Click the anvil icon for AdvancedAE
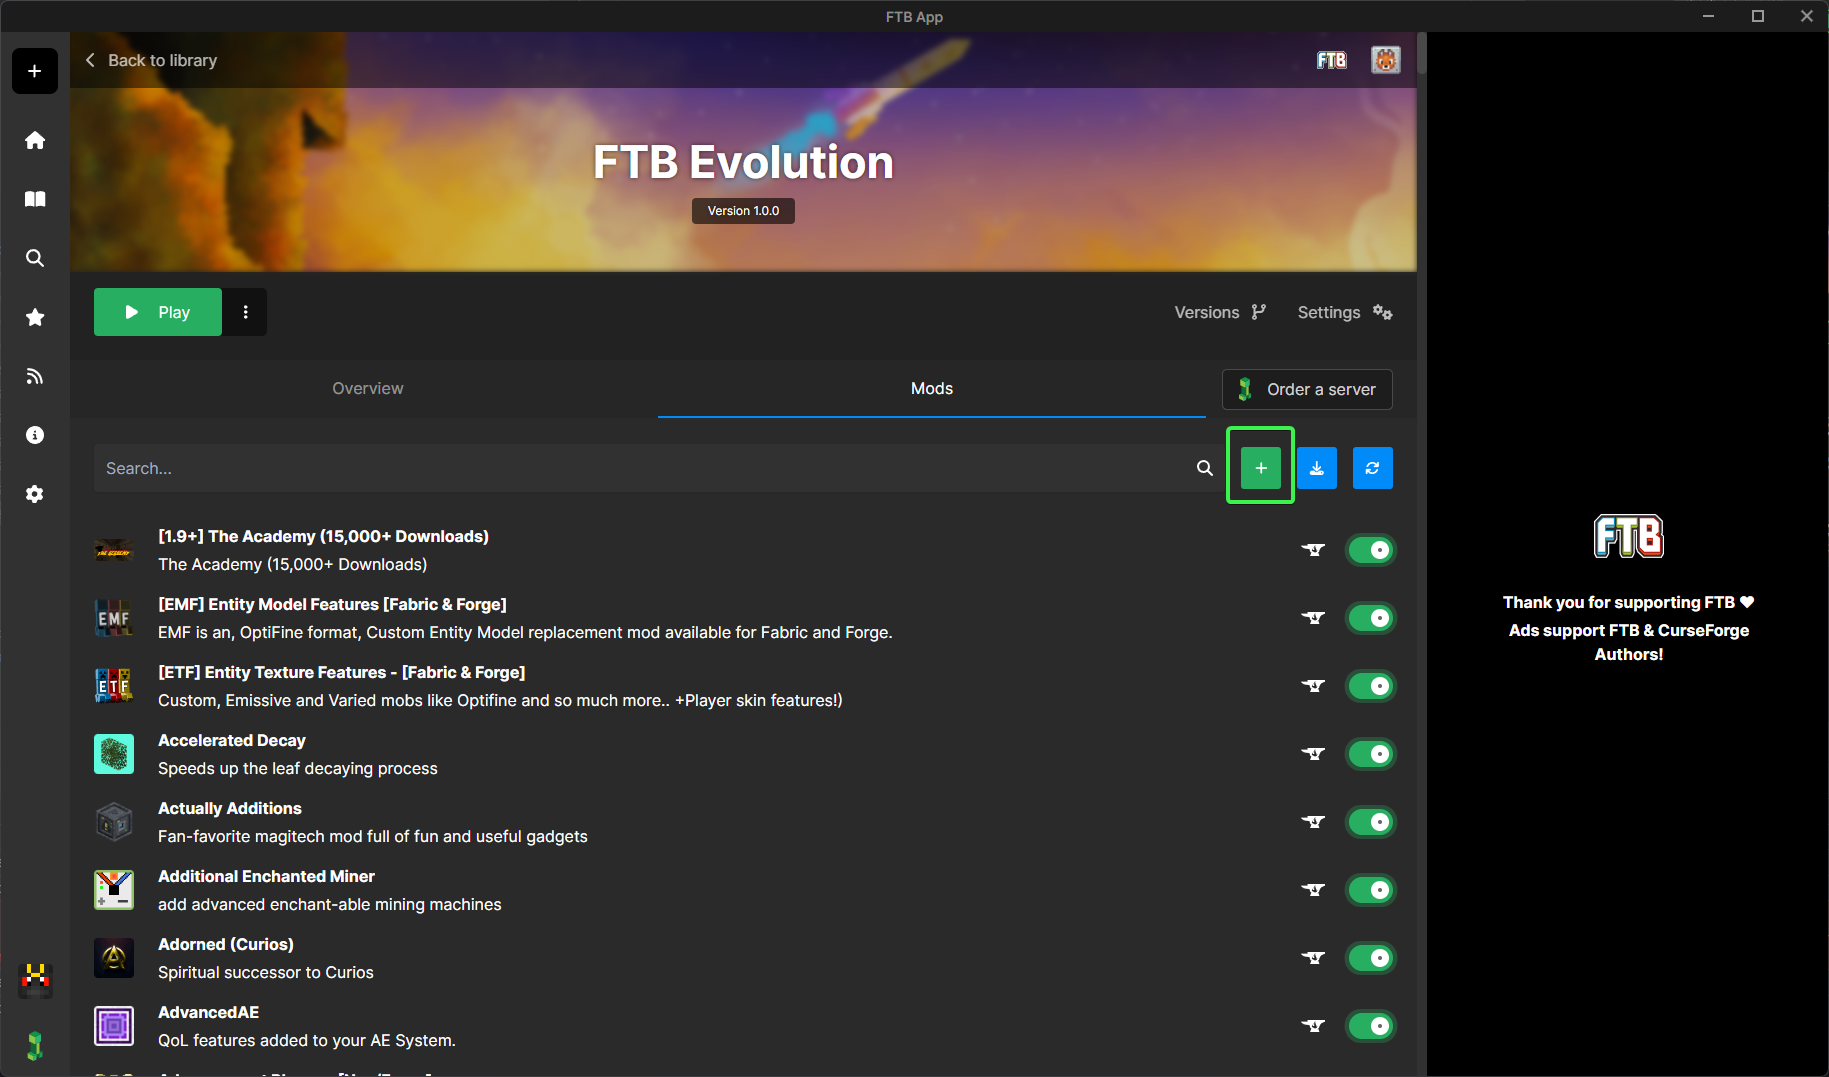The height and width of the screenshot is (1077, 1829). click(x=1313, y=1026)
